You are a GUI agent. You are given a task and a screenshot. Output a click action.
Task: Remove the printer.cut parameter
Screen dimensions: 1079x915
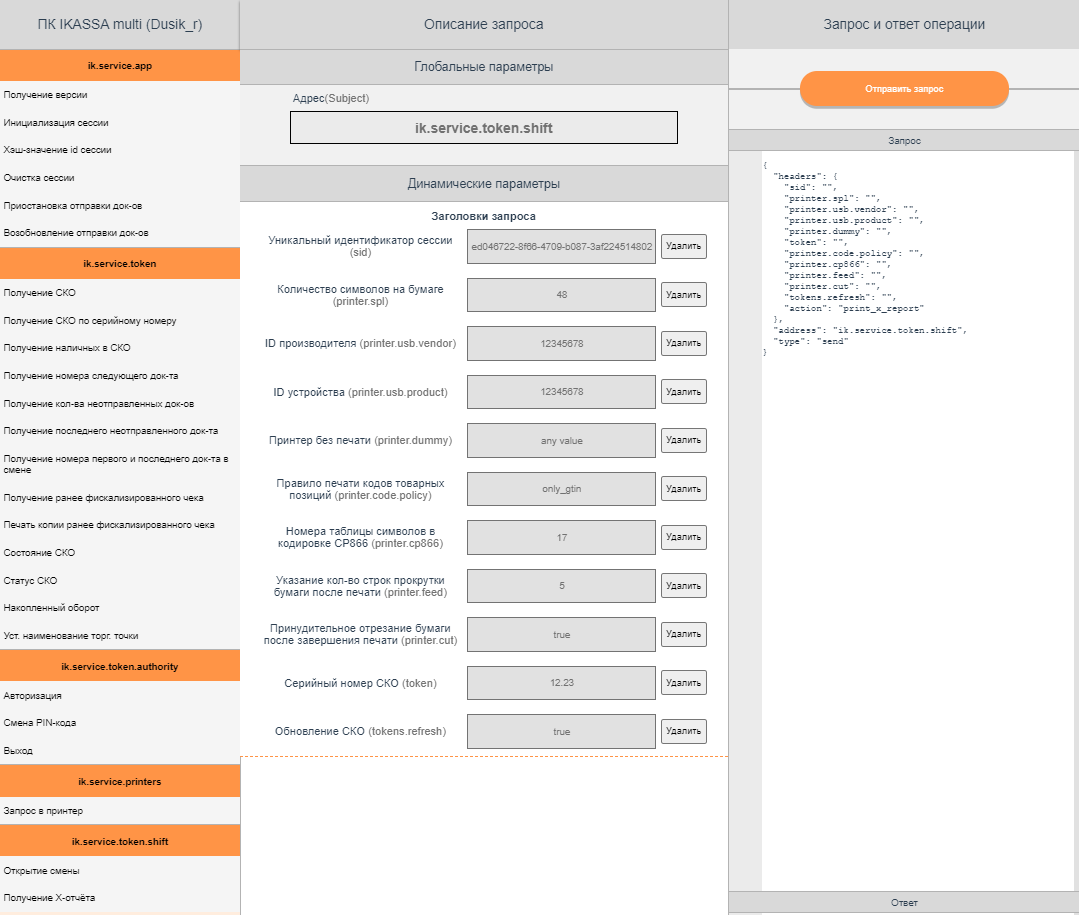(x=683, y=634)
